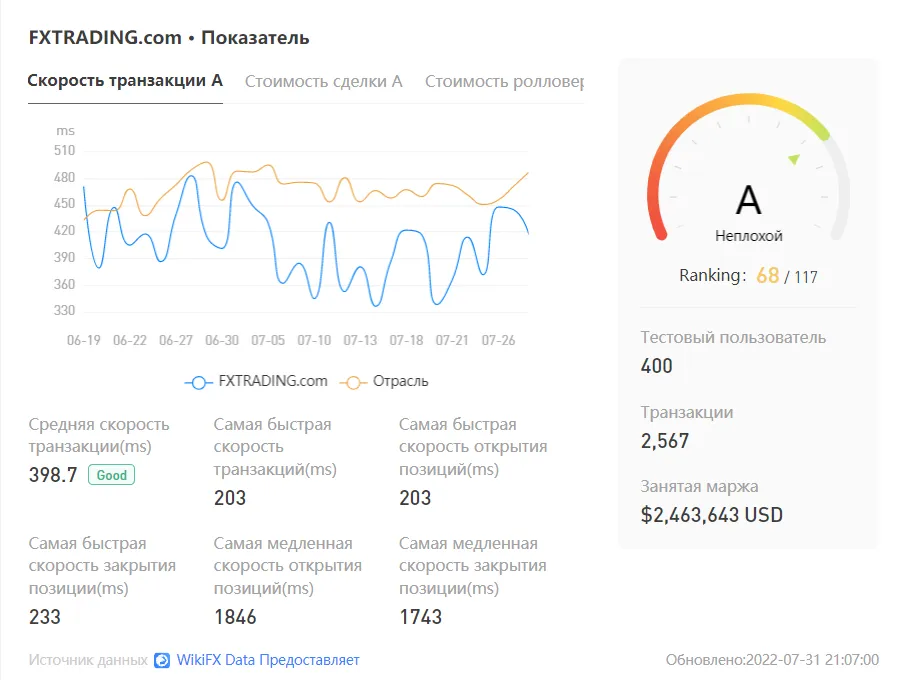903x680 pixels.
Task: Click the ranking total 117
Action: click(x=806, y=278)
